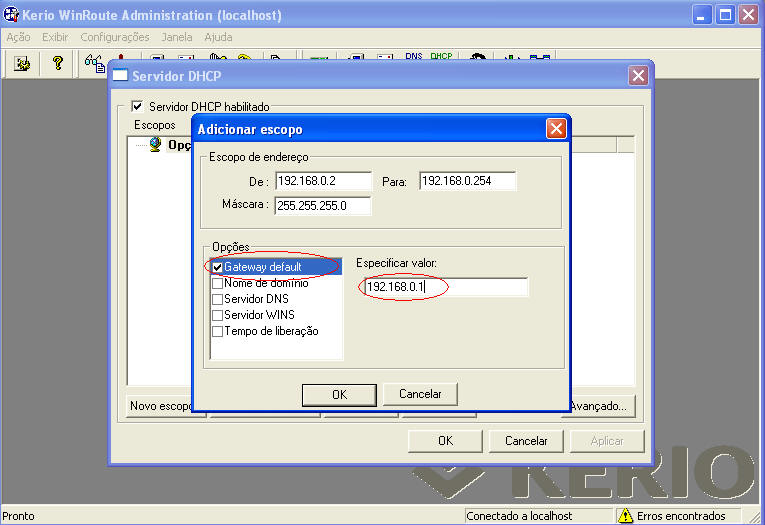The width and height of the screenshot is (765, 525).
Task: Toggle Servidor DHCP habilitado checkbox
Action: 138,107
